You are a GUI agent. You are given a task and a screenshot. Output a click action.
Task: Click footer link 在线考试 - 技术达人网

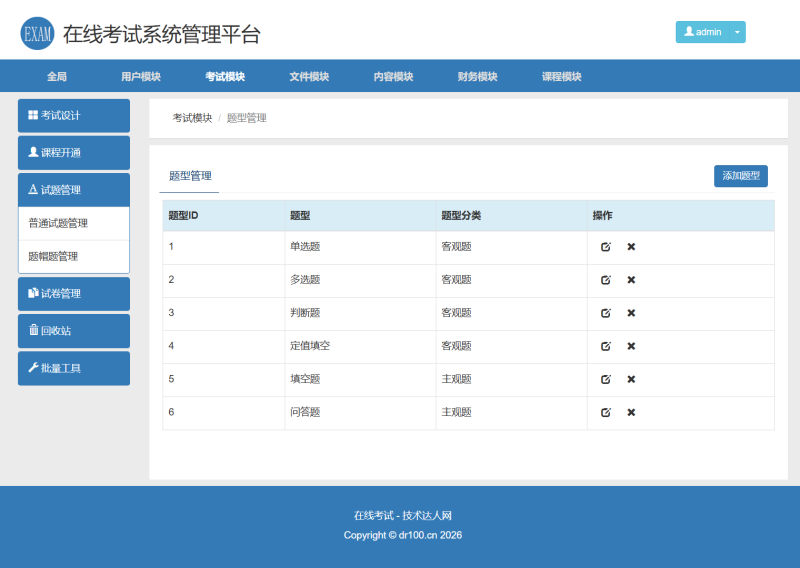403,516
